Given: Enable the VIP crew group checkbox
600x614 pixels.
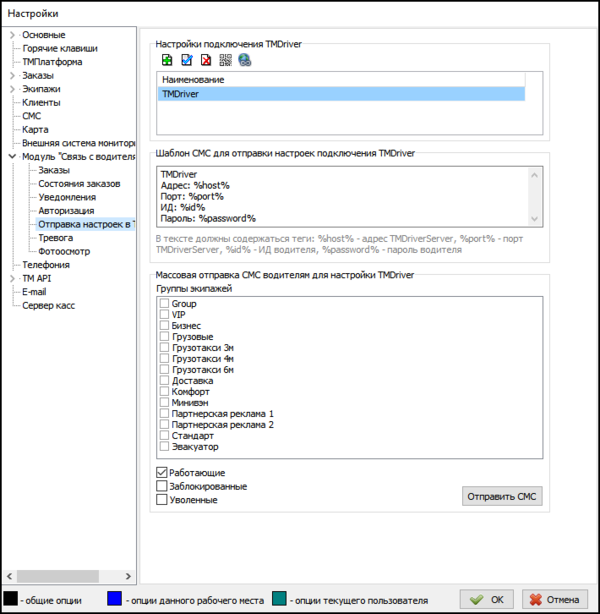Looking at the screenshot, I should 164,315.
